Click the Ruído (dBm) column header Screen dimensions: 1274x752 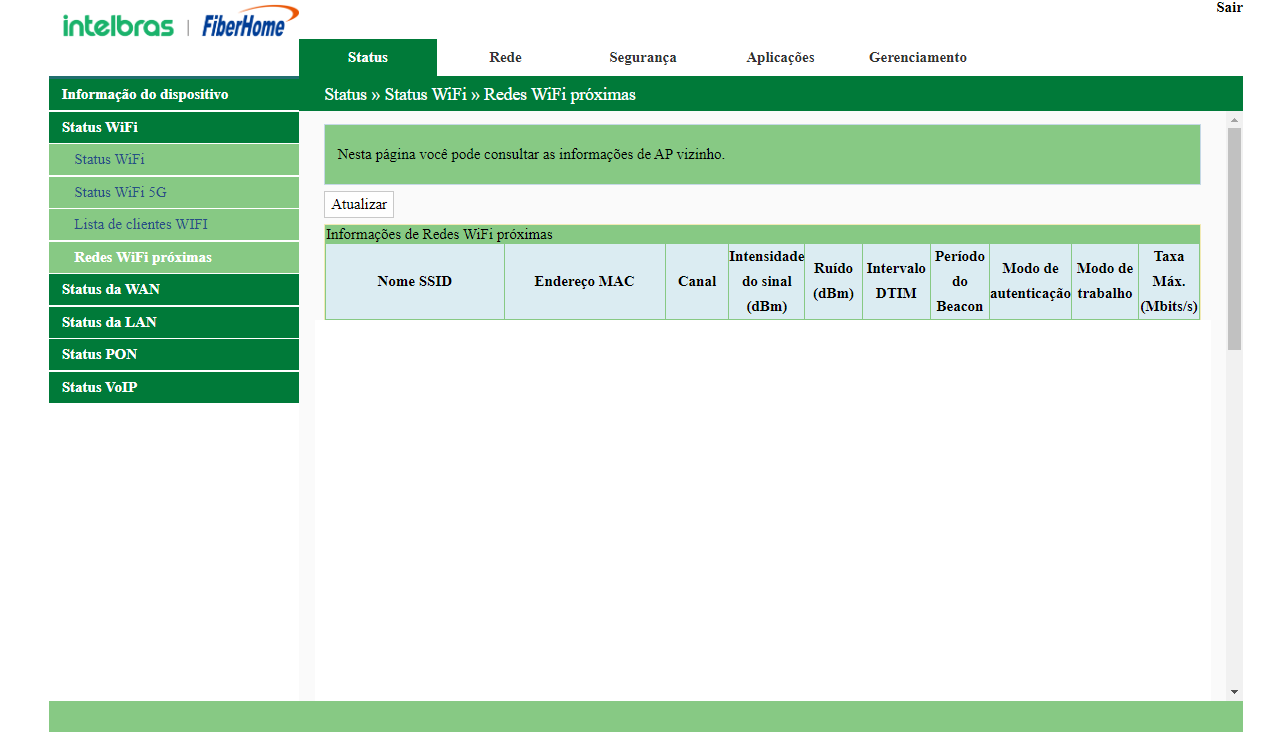tap(833, 282)
